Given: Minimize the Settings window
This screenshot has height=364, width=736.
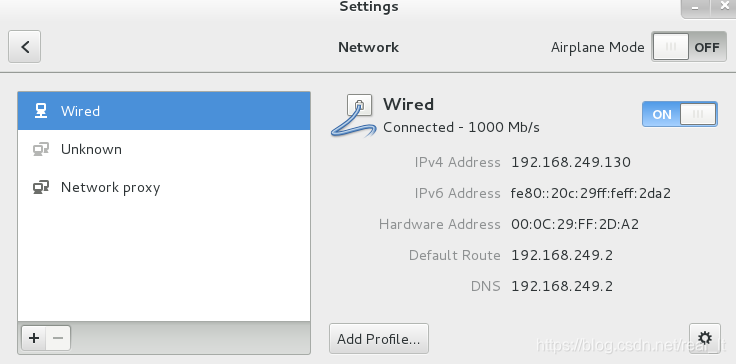Looking at the screenshot, I should pos(695,8).
